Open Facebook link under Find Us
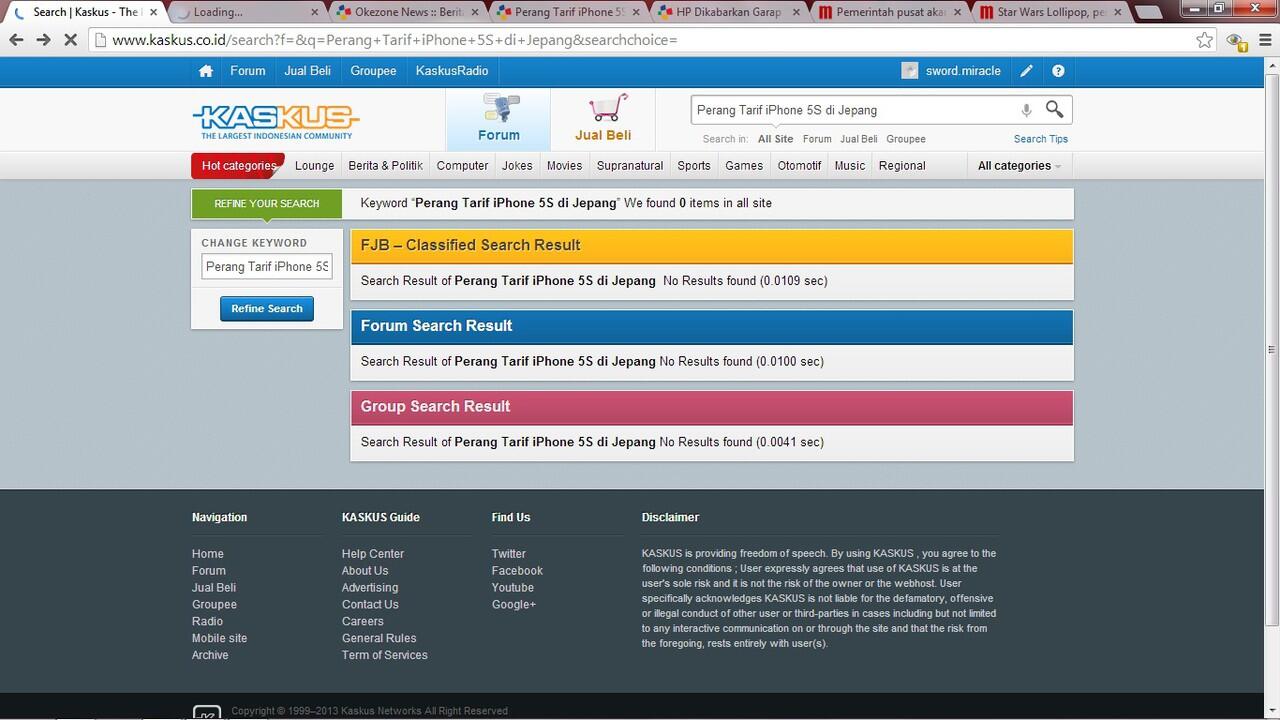1280x720 pixels. point(517,571)
